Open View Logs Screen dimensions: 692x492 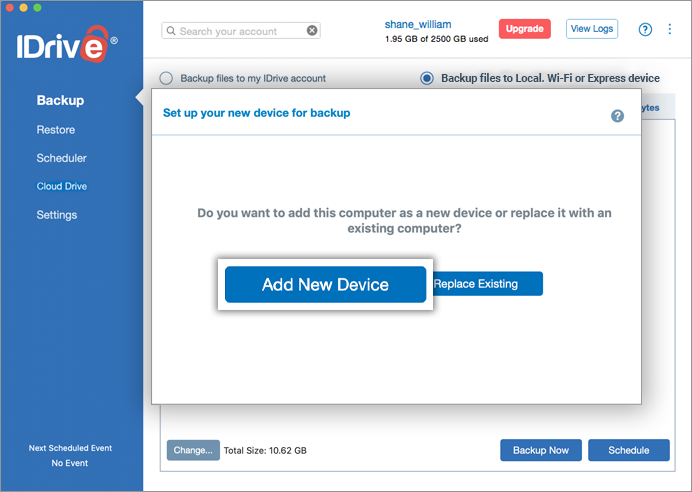(591, 29)
